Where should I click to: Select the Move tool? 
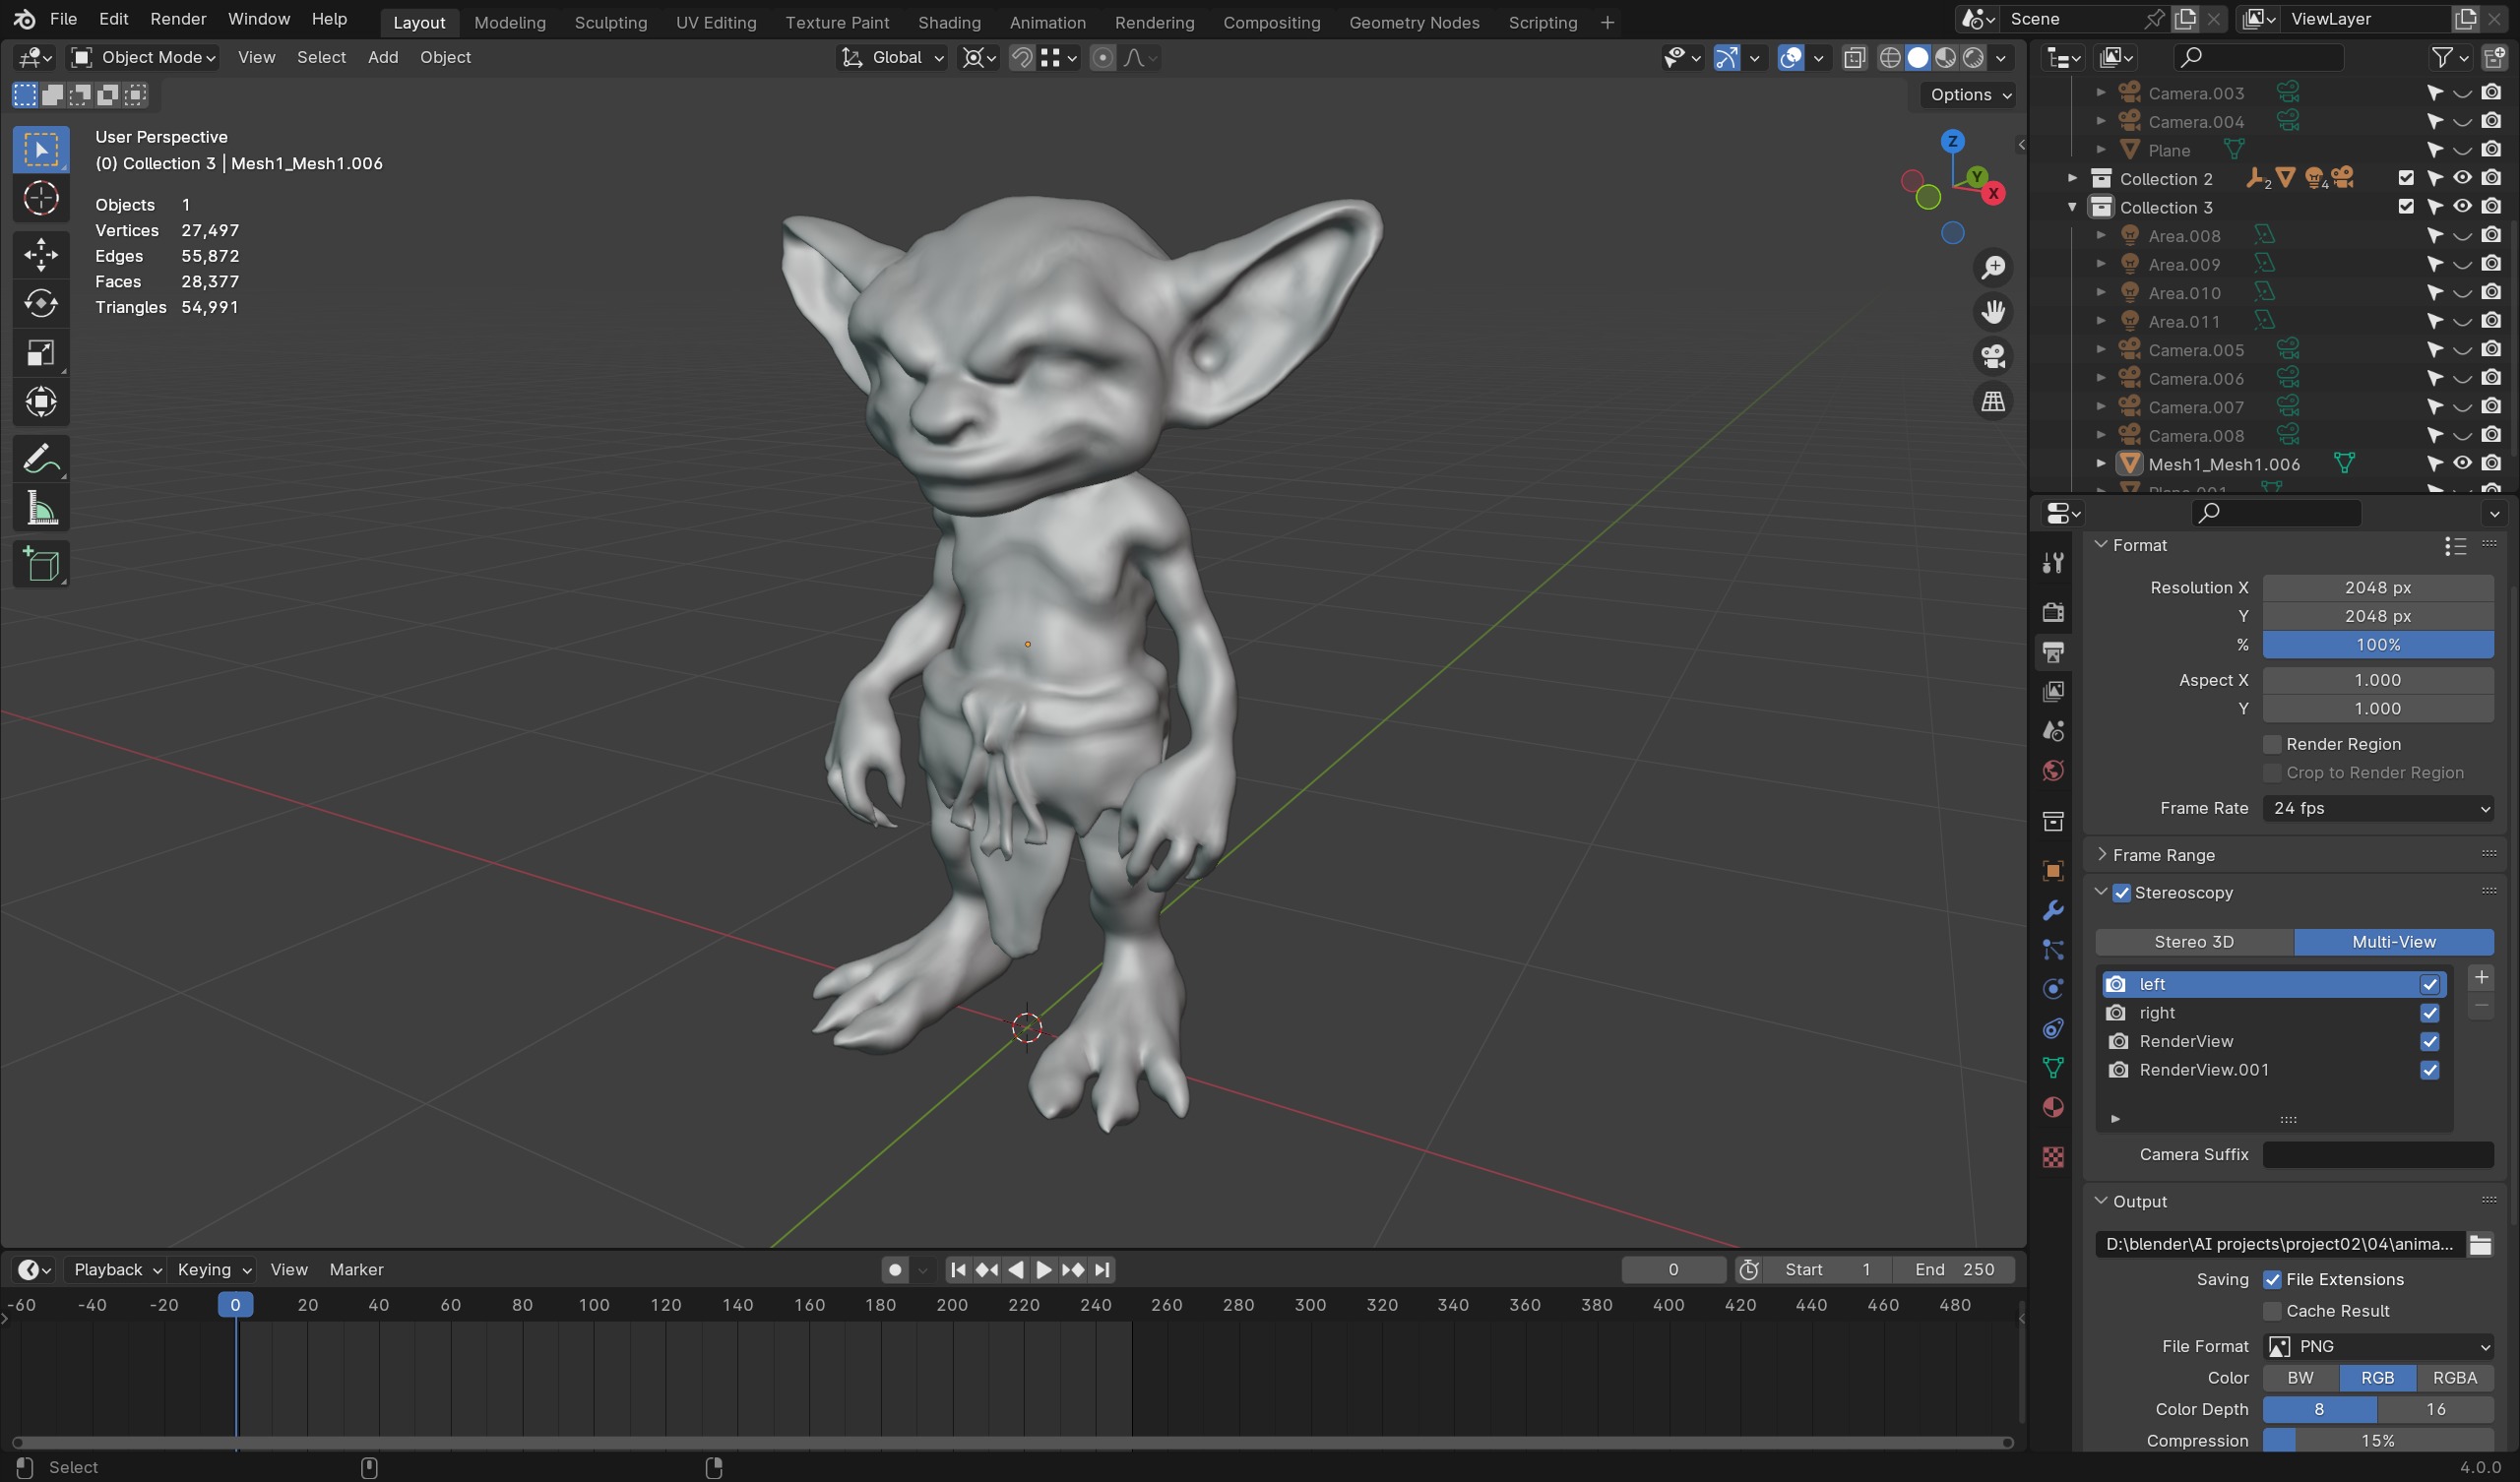pyautogui.click(x=41, y=254)
